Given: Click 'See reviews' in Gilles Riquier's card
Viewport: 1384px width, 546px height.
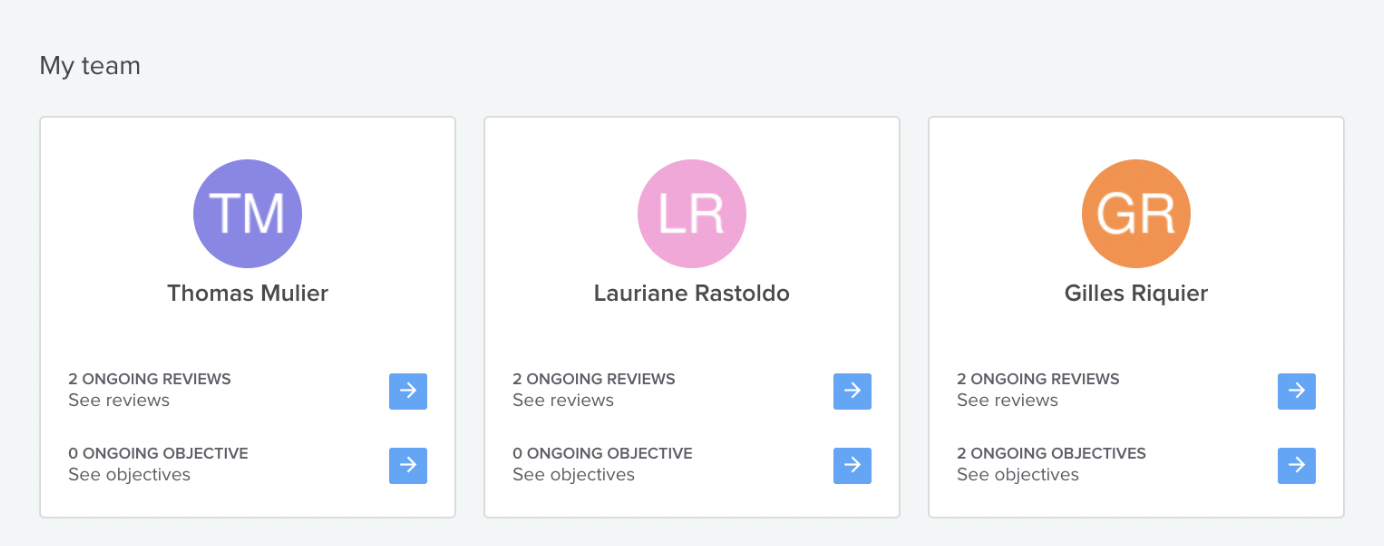Looking at the screenshot, I should pos(1007,400).
